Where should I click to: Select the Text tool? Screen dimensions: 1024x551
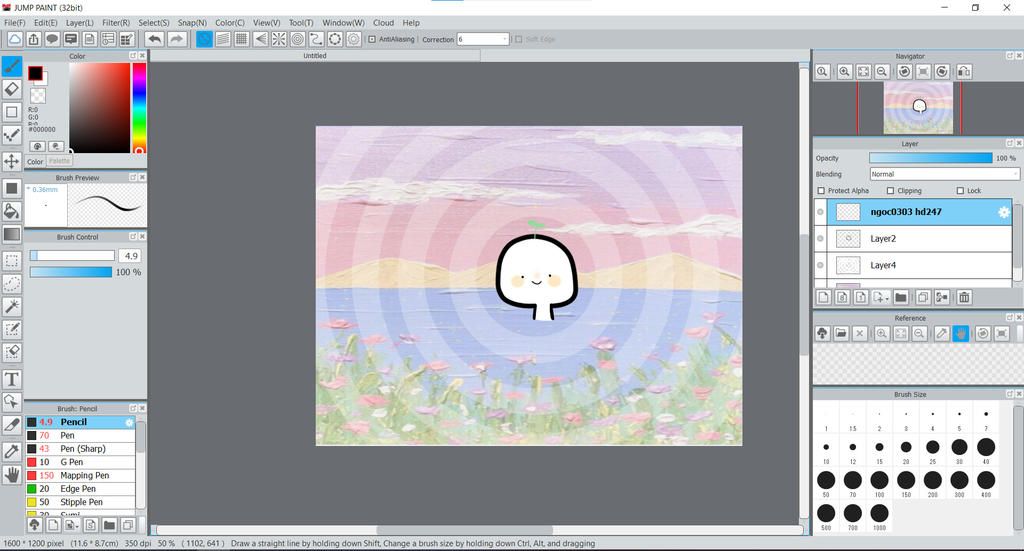(x=12, y=379)
